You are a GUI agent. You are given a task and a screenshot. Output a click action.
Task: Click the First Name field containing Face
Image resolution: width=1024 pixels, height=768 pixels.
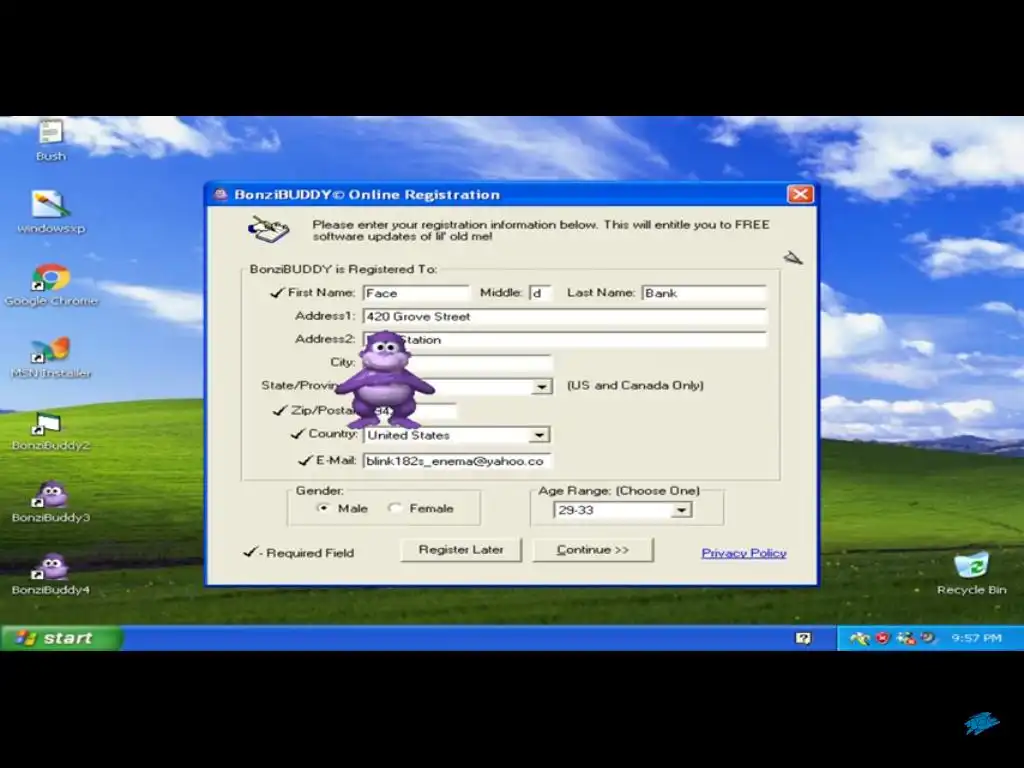(416, 293)
